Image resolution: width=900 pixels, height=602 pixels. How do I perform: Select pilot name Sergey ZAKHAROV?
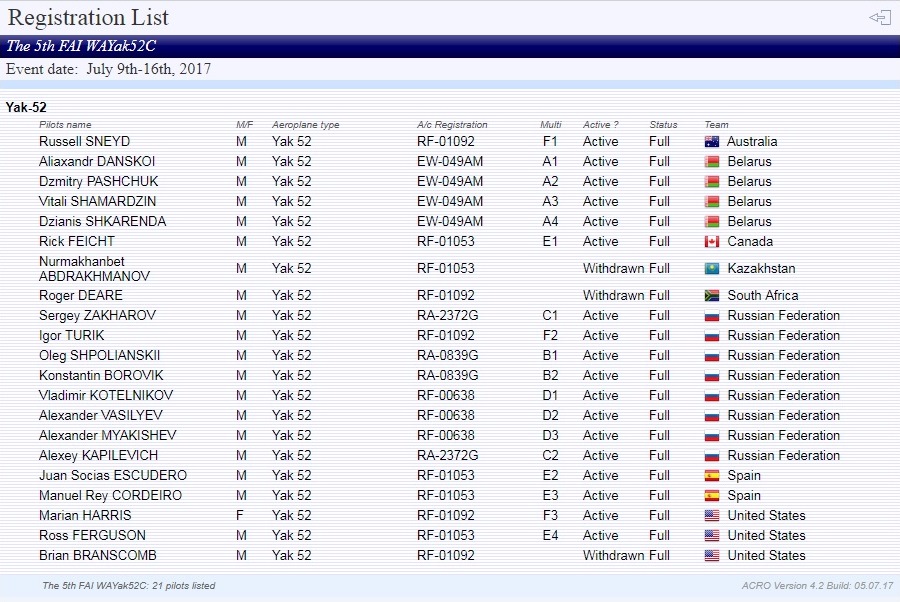pyautogui.click(x=98, y=316)
